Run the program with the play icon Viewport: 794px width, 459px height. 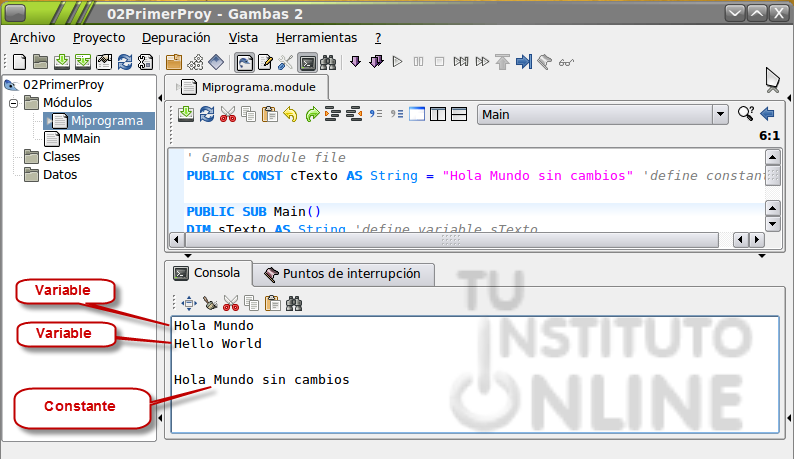398,62
